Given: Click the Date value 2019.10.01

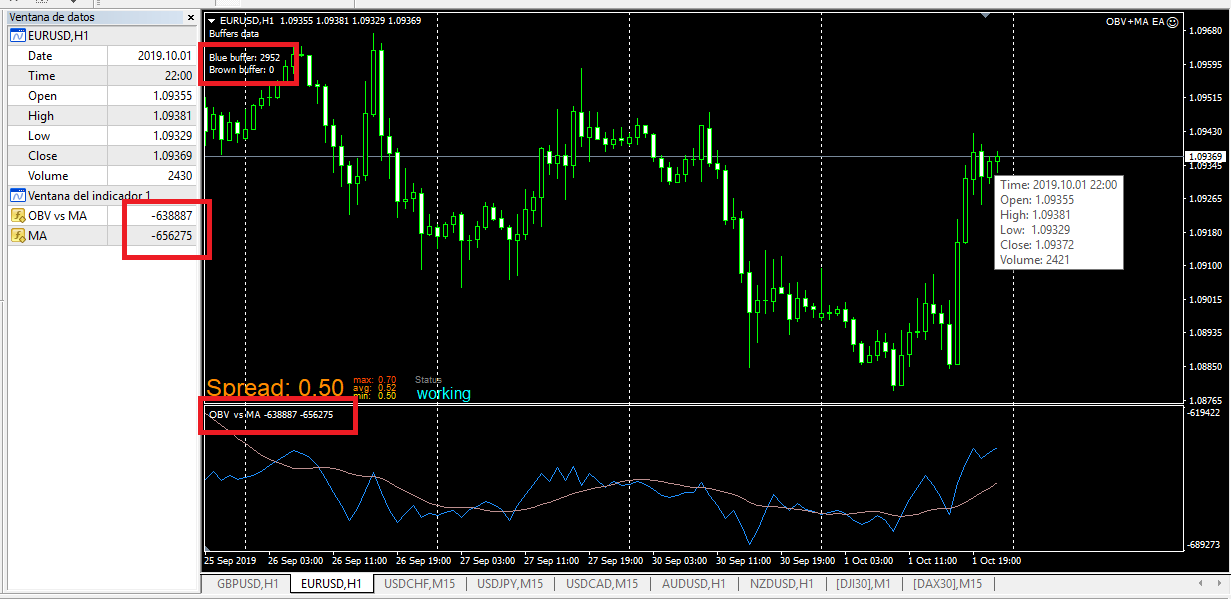Looking at the screenshot, I should coord(165,56).
